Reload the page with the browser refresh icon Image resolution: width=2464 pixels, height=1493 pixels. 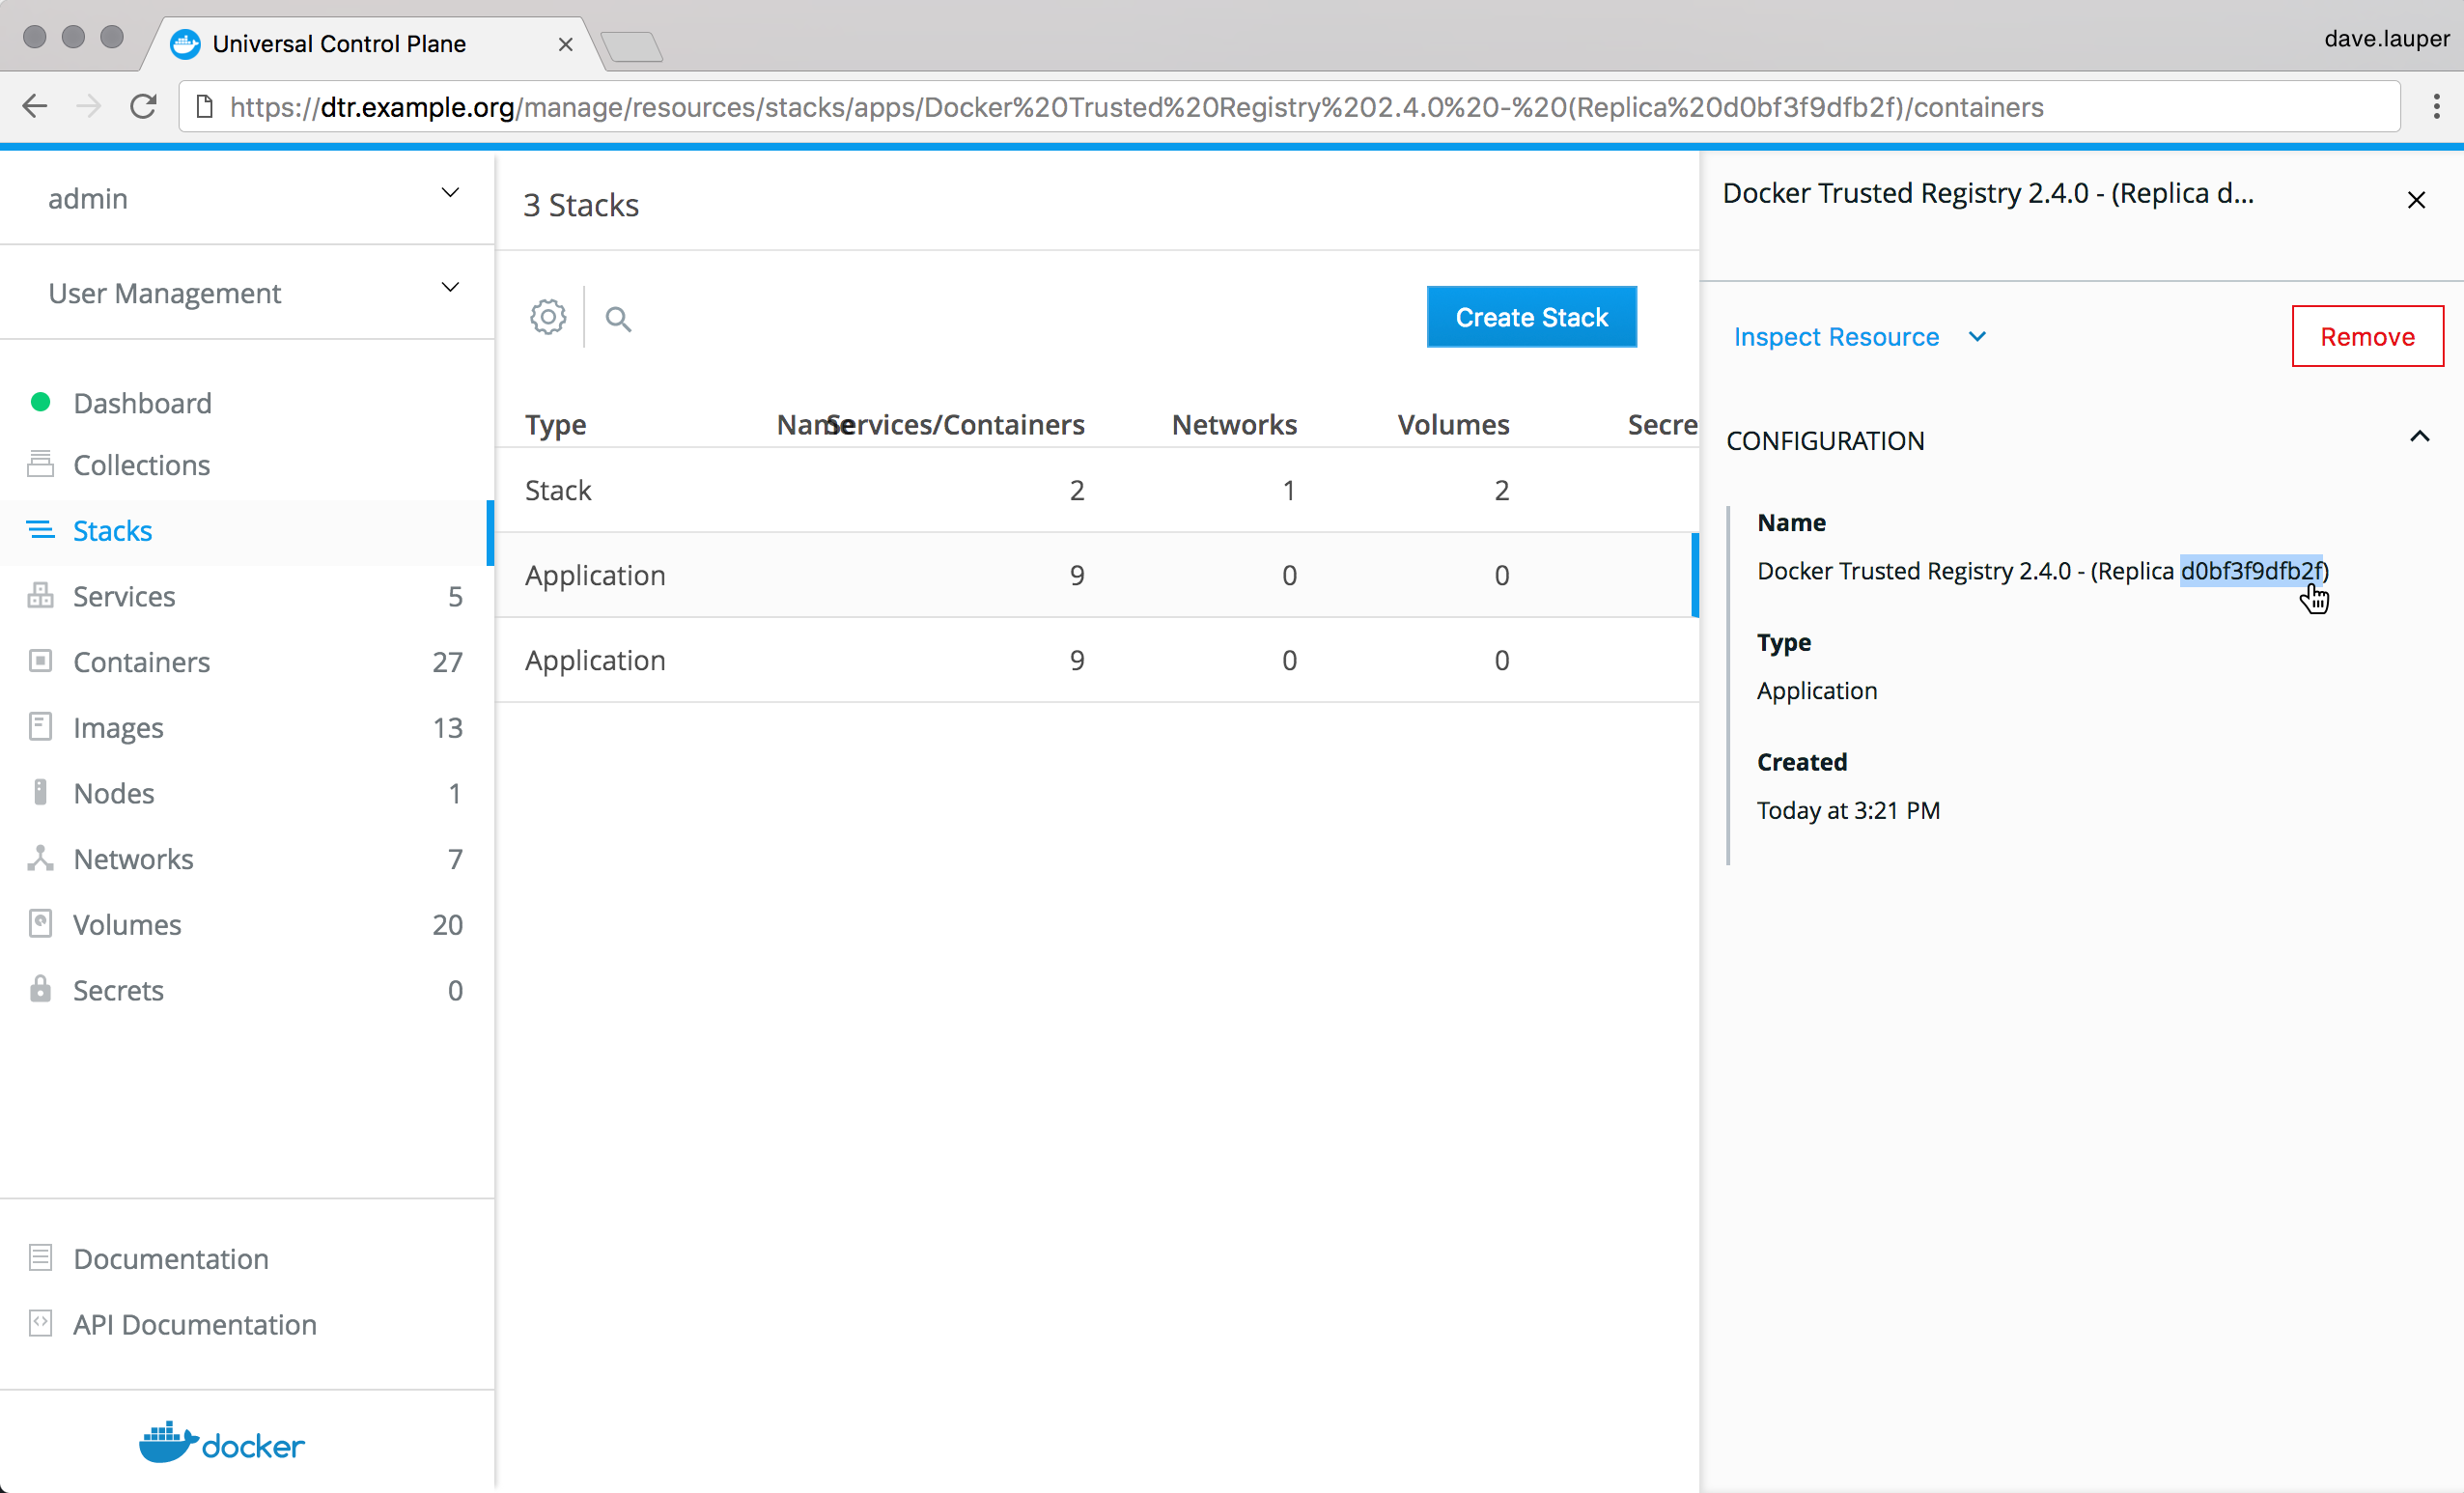pyautogui.click(x=143, y=106)
